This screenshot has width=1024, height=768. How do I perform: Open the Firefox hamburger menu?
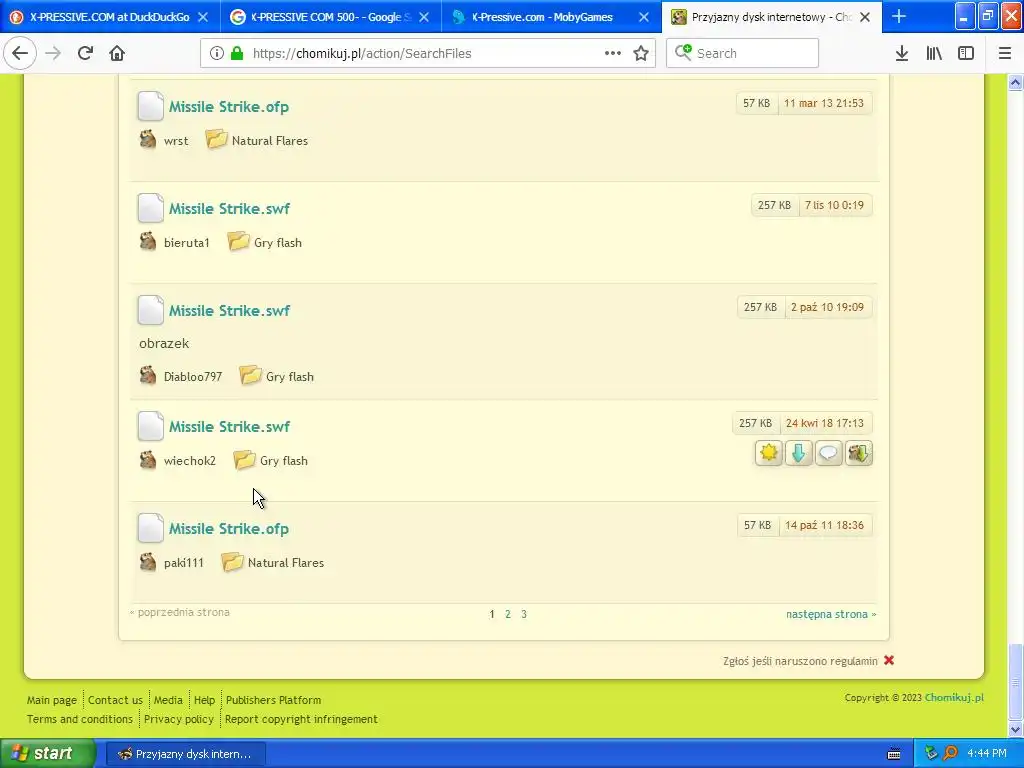(x=1005, y=53)
